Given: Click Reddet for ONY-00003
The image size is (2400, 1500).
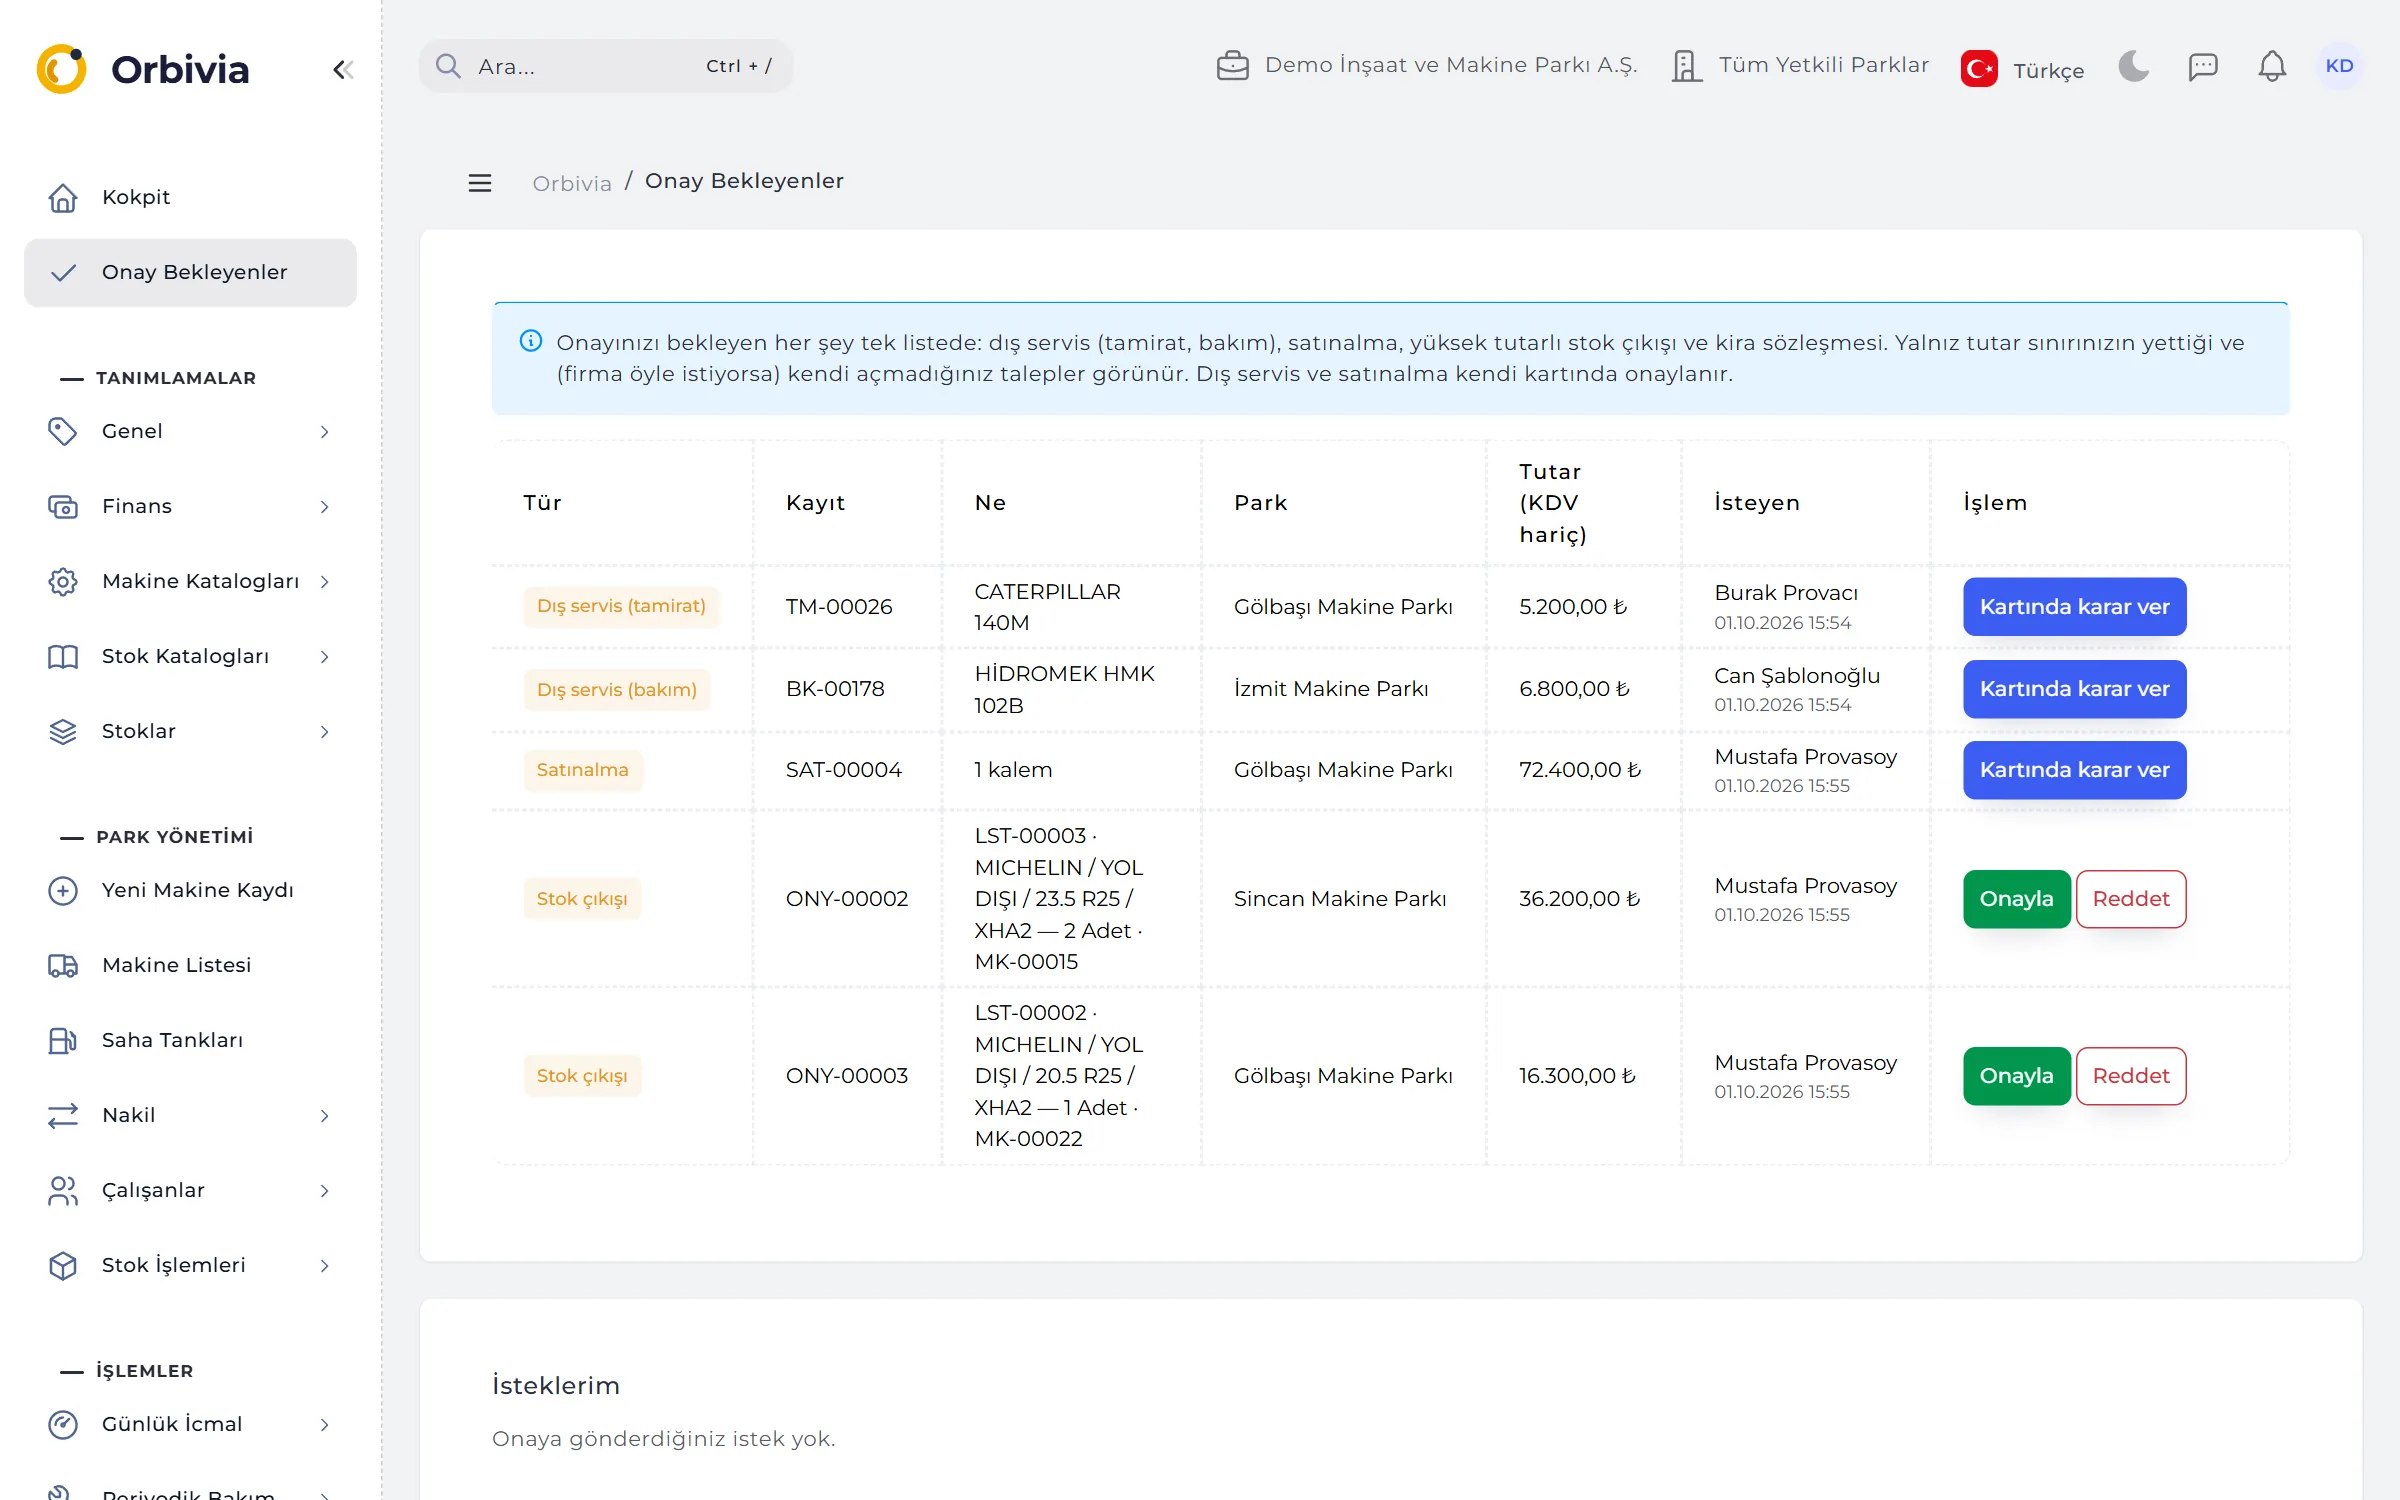Looking at the screenshot, I should point(2131,1075).
